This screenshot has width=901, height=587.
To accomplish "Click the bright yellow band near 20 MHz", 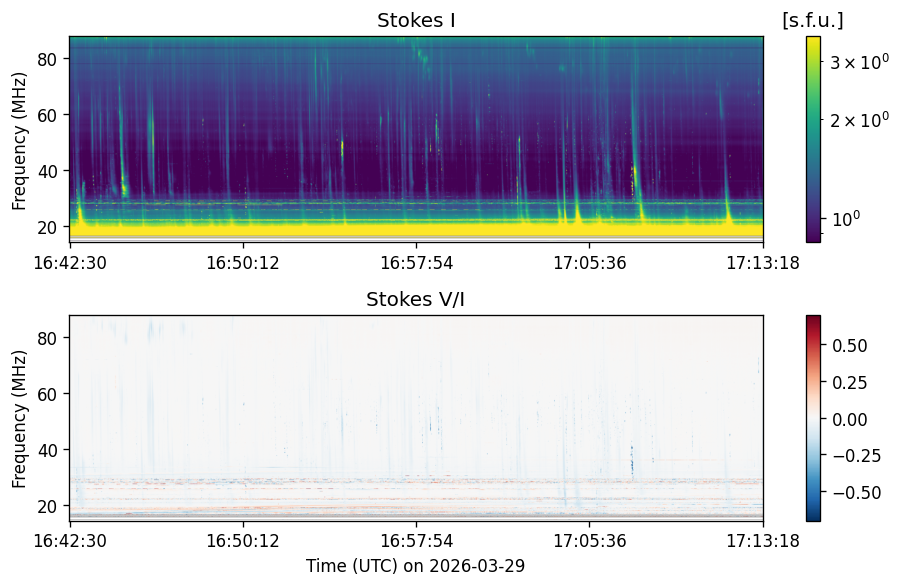I will point(416,229).
